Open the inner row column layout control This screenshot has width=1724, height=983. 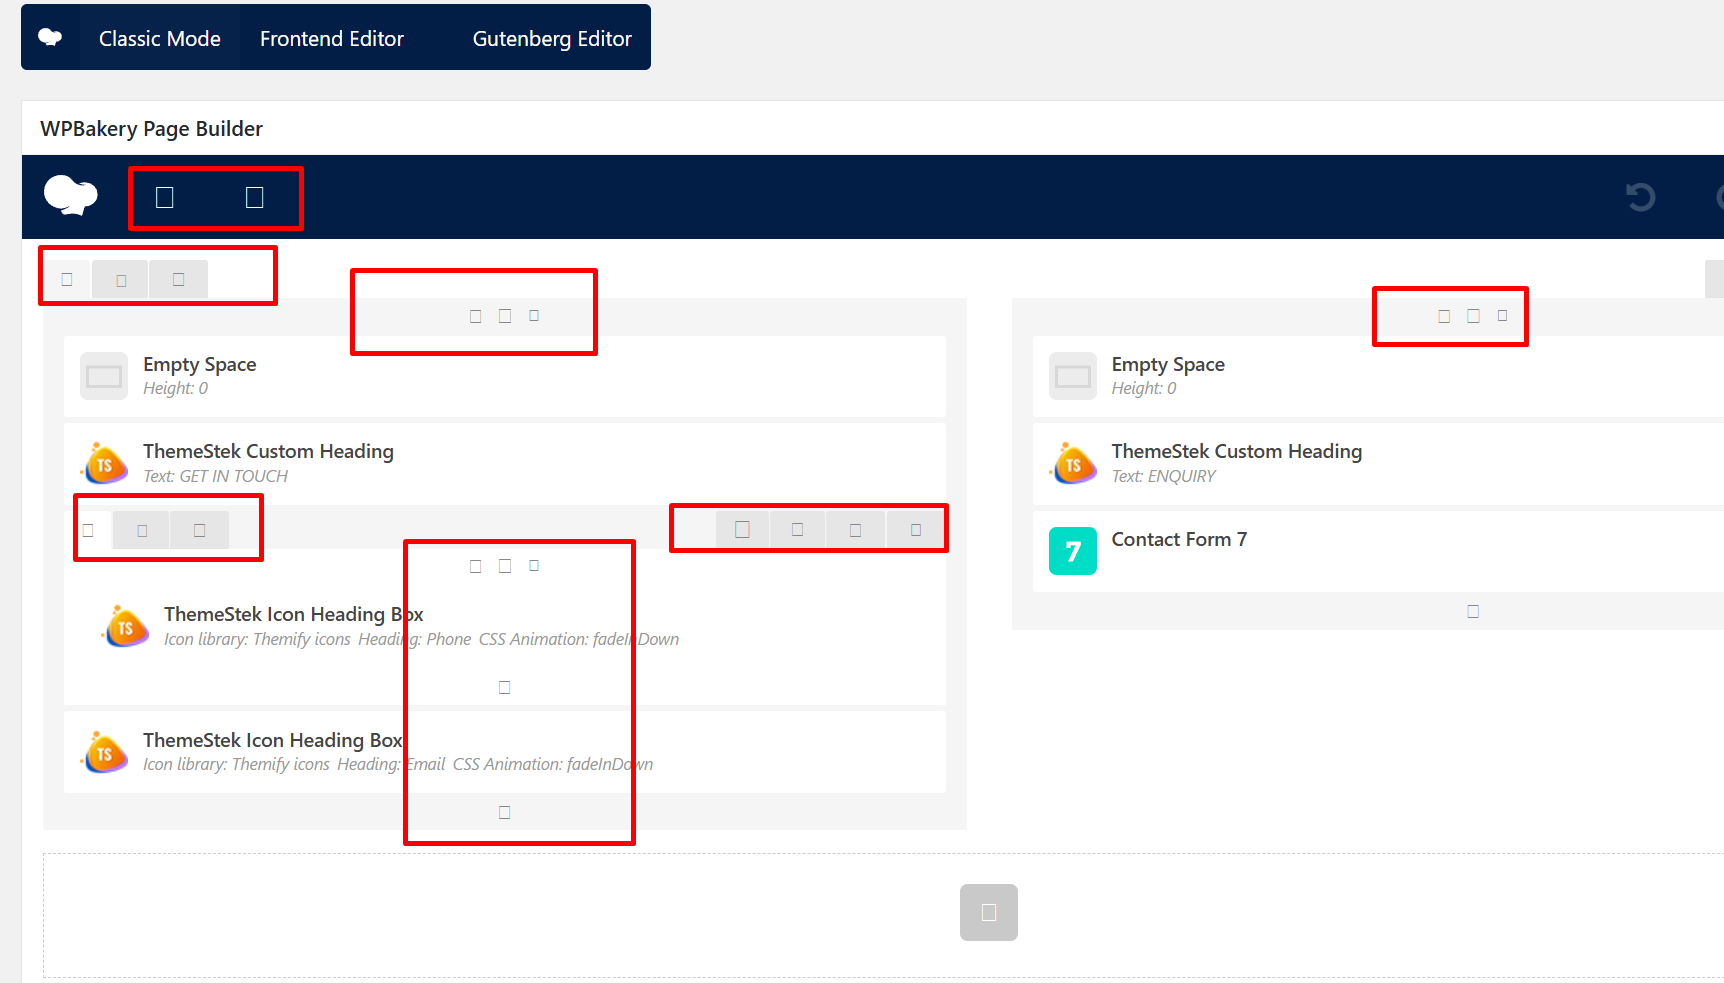click(x=142, y=530)
